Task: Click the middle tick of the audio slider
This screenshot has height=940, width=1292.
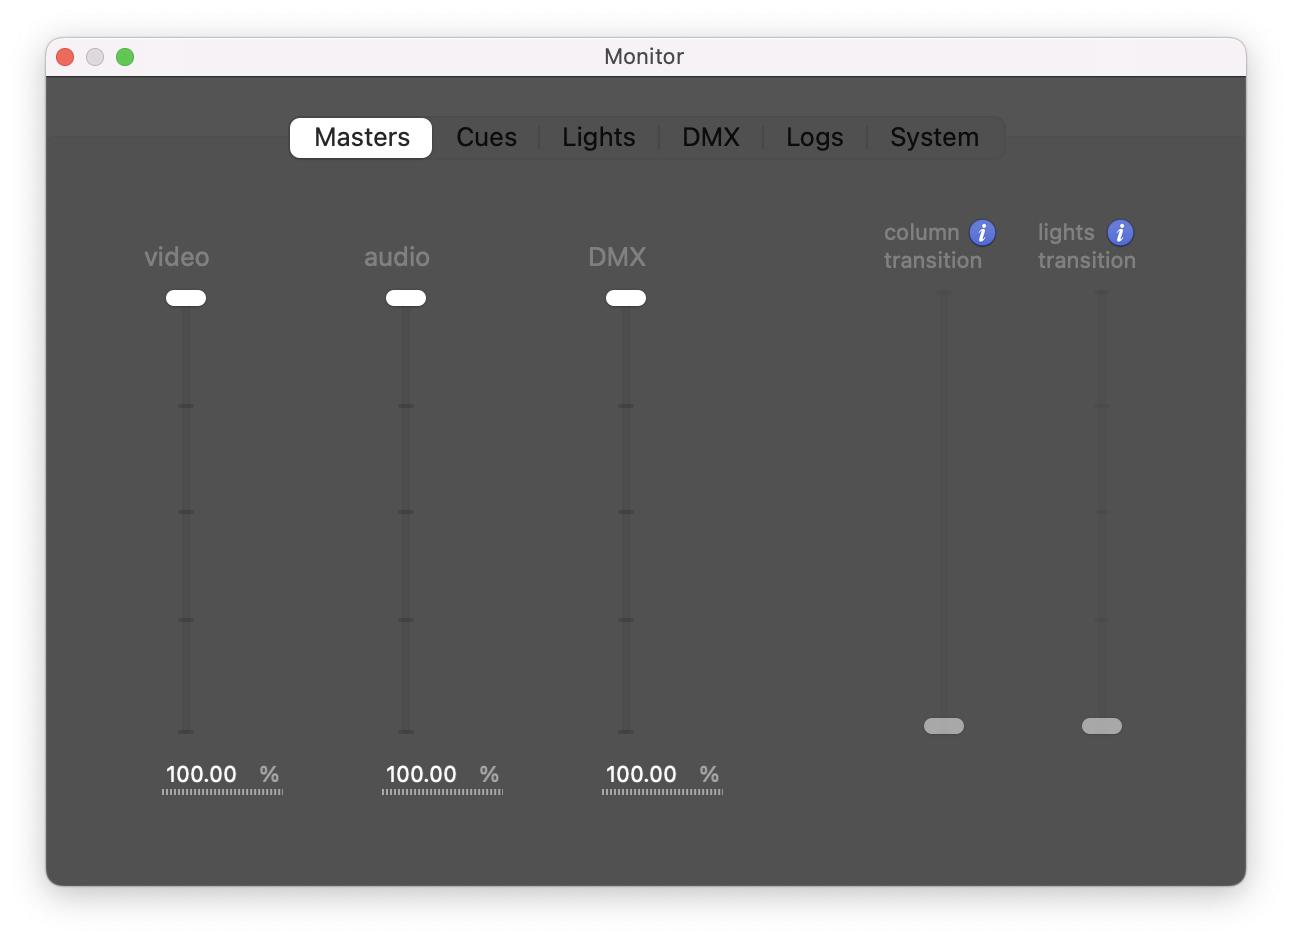Action: (406, 512)
